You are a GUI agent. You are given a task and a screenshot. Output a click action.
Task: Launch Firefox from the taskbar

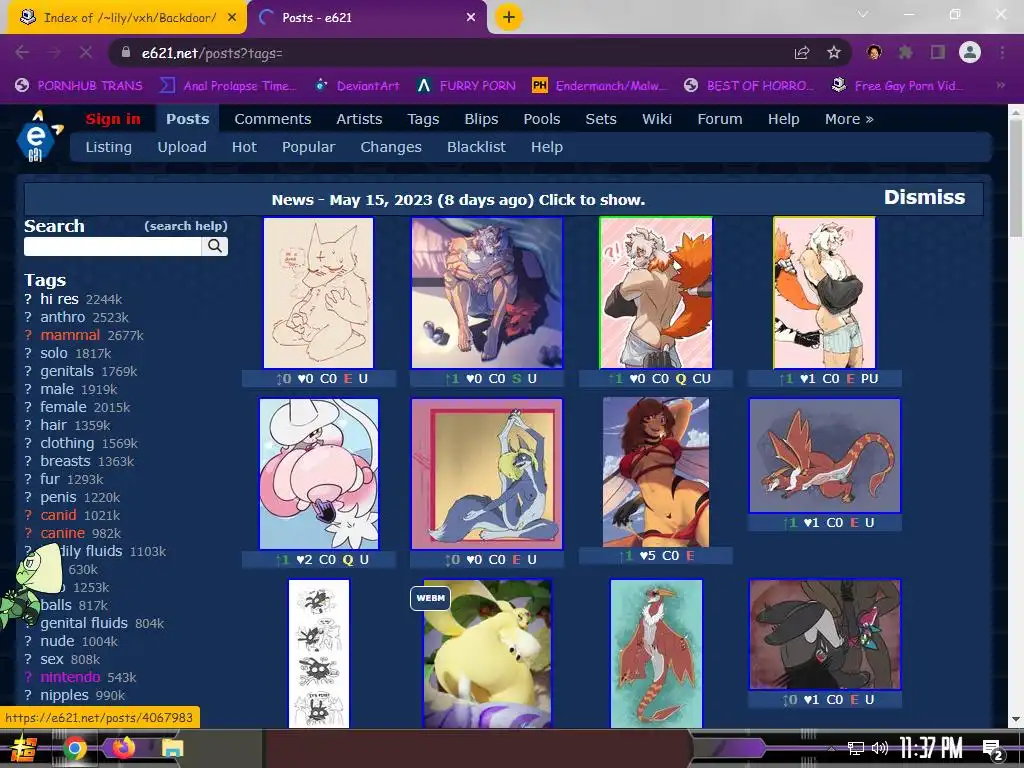pos(123,747)
